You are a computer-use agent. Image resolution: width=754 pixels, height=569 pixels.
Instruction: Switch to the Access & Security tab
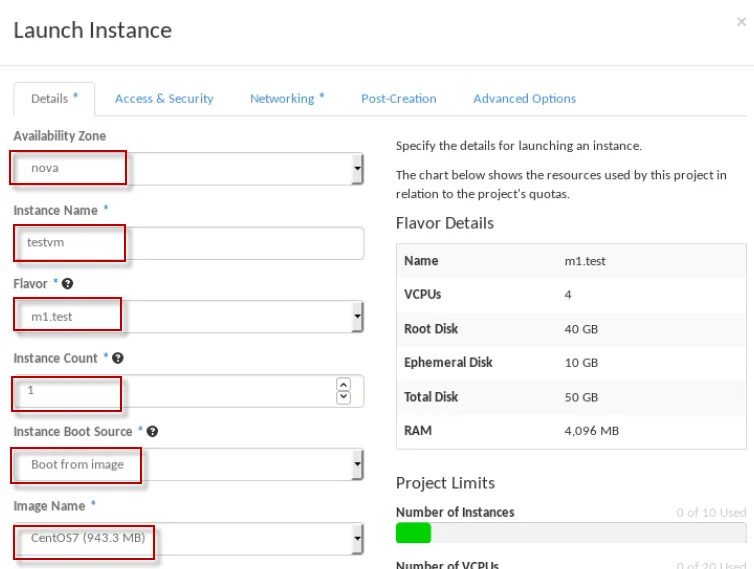point(164,99)
